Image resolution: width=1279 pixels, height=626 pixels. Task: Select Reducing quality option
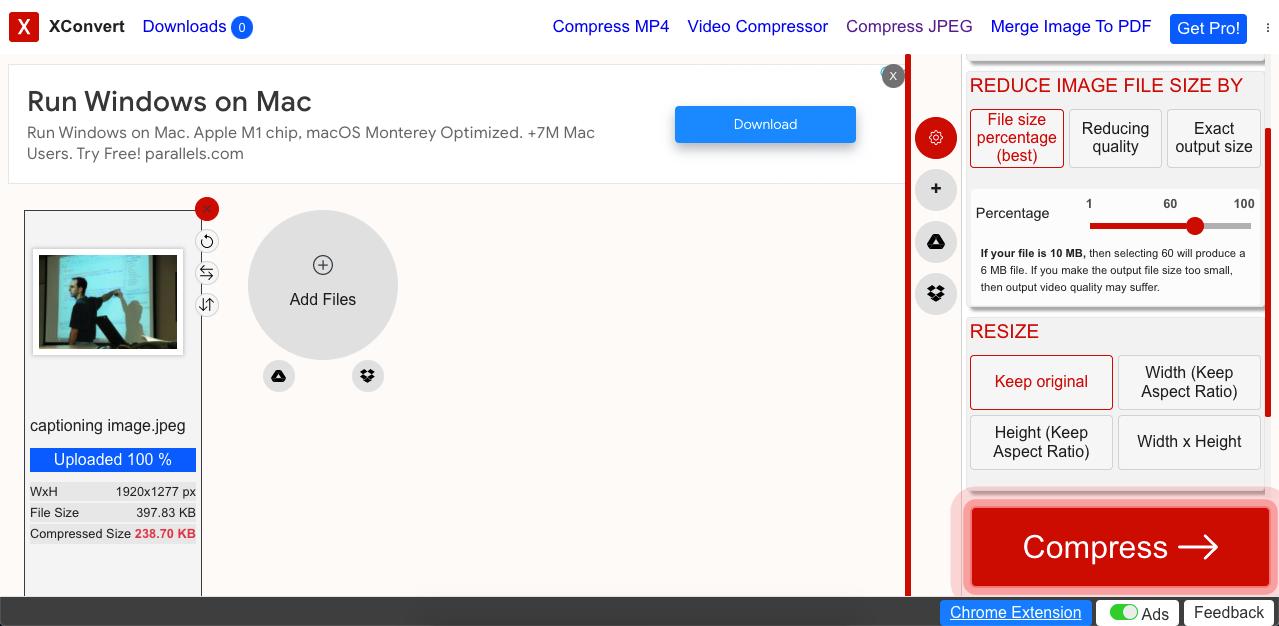(x=1115, y=138)
